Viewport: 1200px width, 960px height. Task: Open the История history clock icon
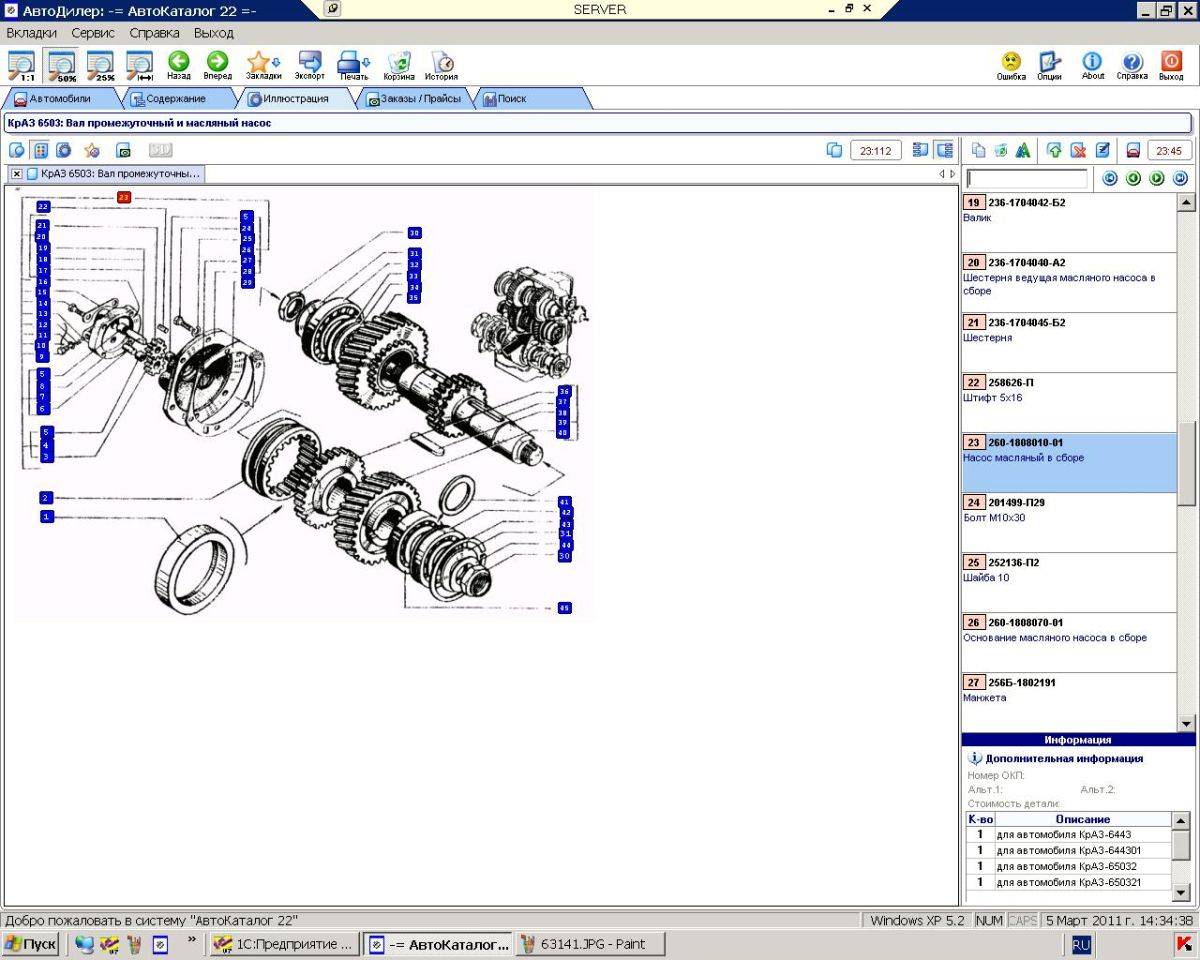click(x=441, y=66)
